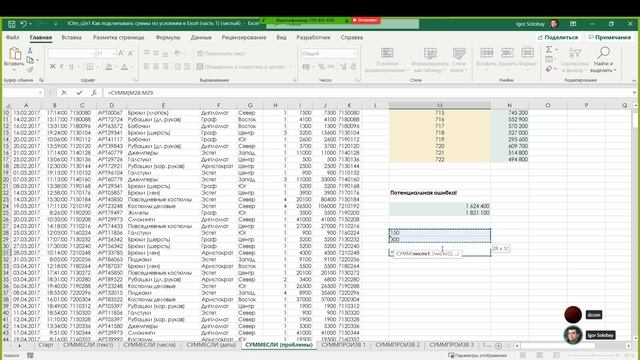
Task: Open Conditional Formatting (Условное форматирование) menu
Action: (x=387, y=60)
